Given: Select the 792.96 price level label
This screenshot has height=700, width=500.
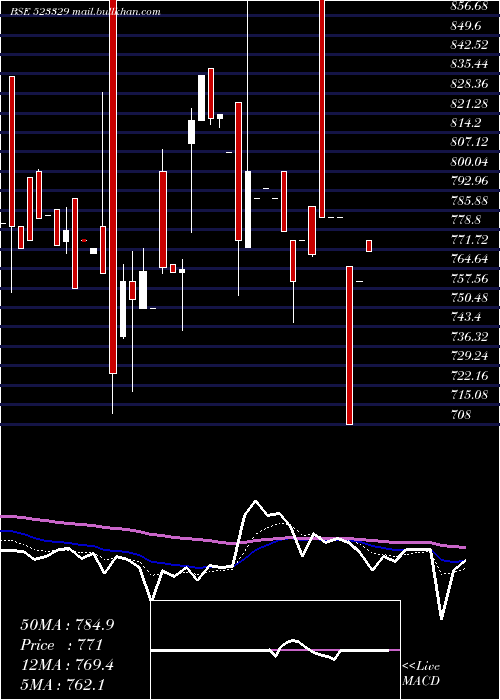Looking at the screenshot, I should [x=470, y=181].
